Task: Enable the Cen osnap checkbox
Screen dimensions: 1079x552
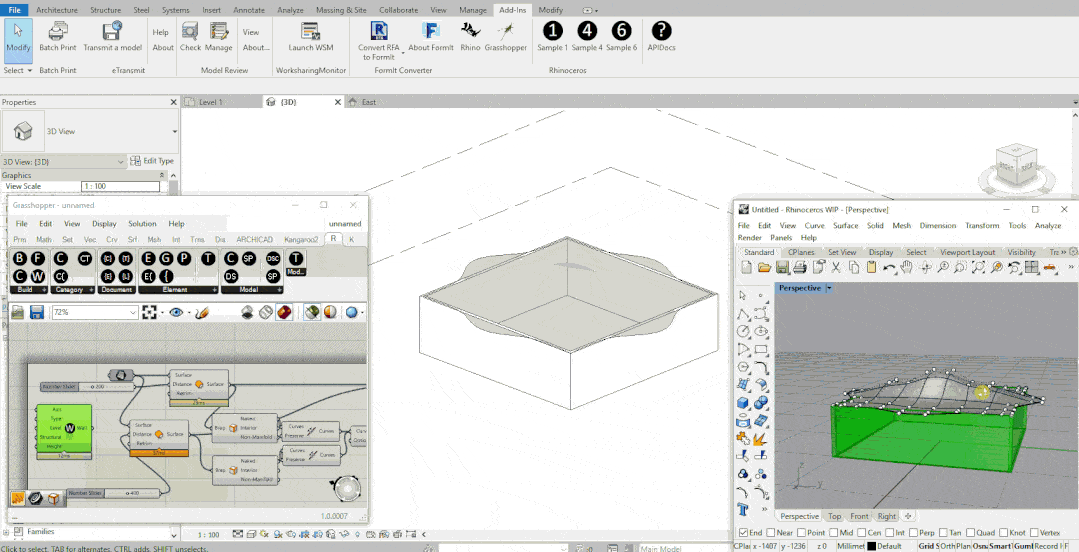Action: click(861, 533)
